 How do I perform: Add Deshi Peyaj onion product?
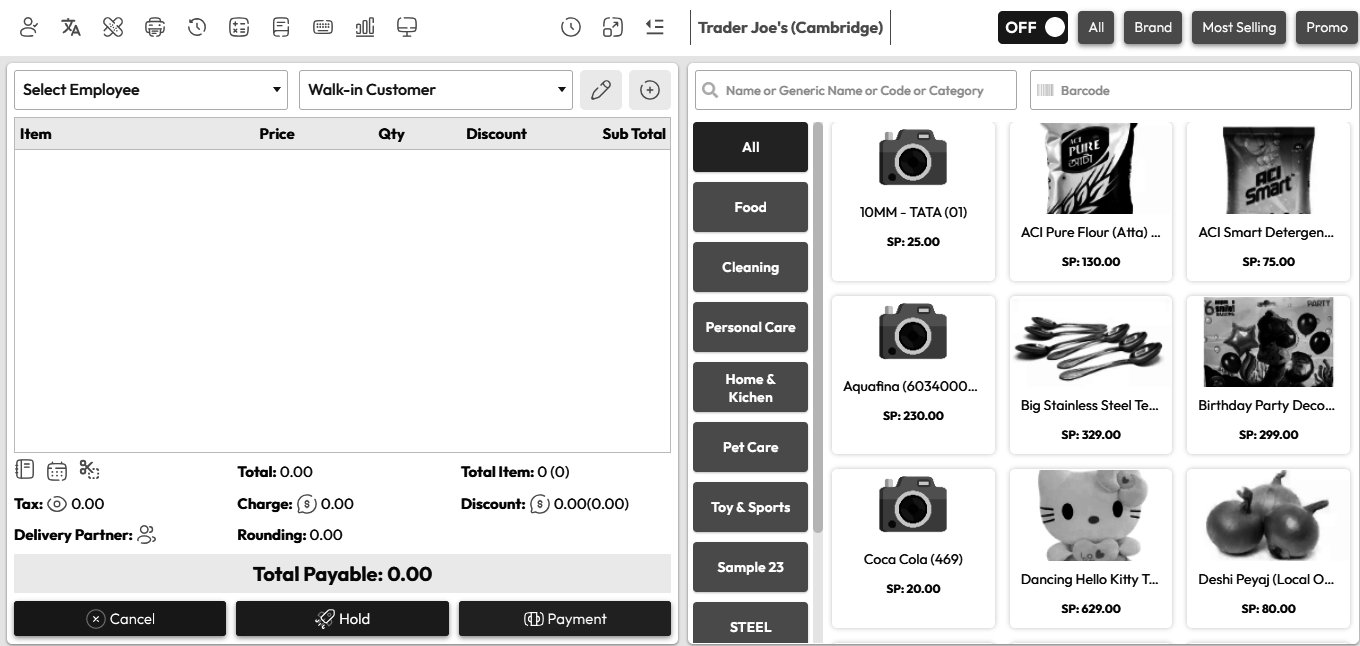pyautogui.click(x=1268, y=548)
